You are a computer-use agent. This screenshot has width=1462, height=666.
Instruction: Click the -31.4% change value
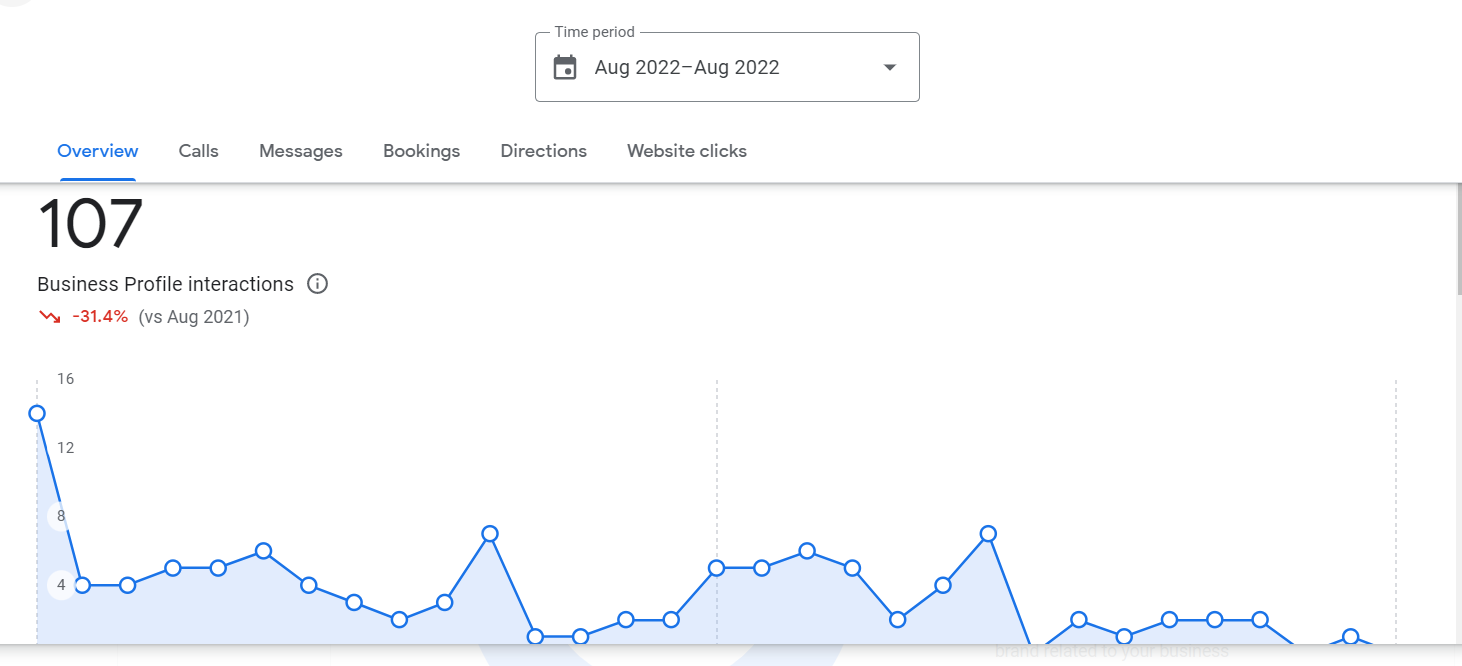point(100,317)
